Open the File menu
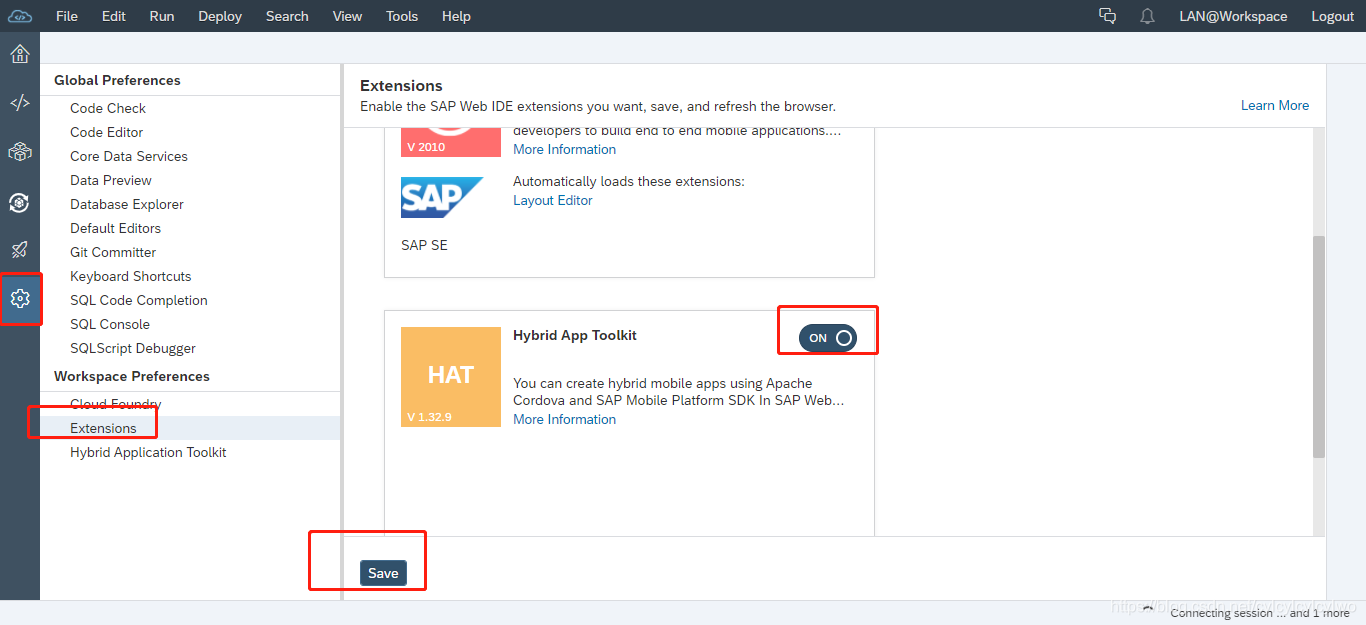This screenshot has width=1366, height=625. tap(67, 16)
